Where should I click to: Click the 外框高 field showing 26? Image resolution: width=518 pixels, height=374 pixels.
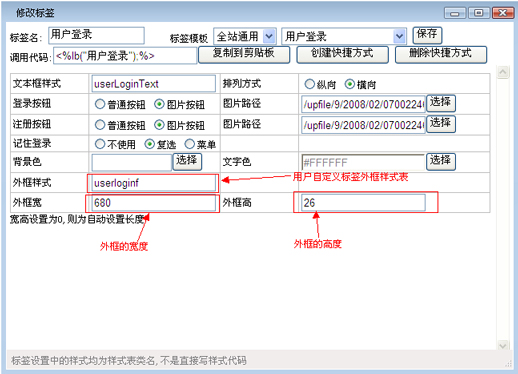363,203
